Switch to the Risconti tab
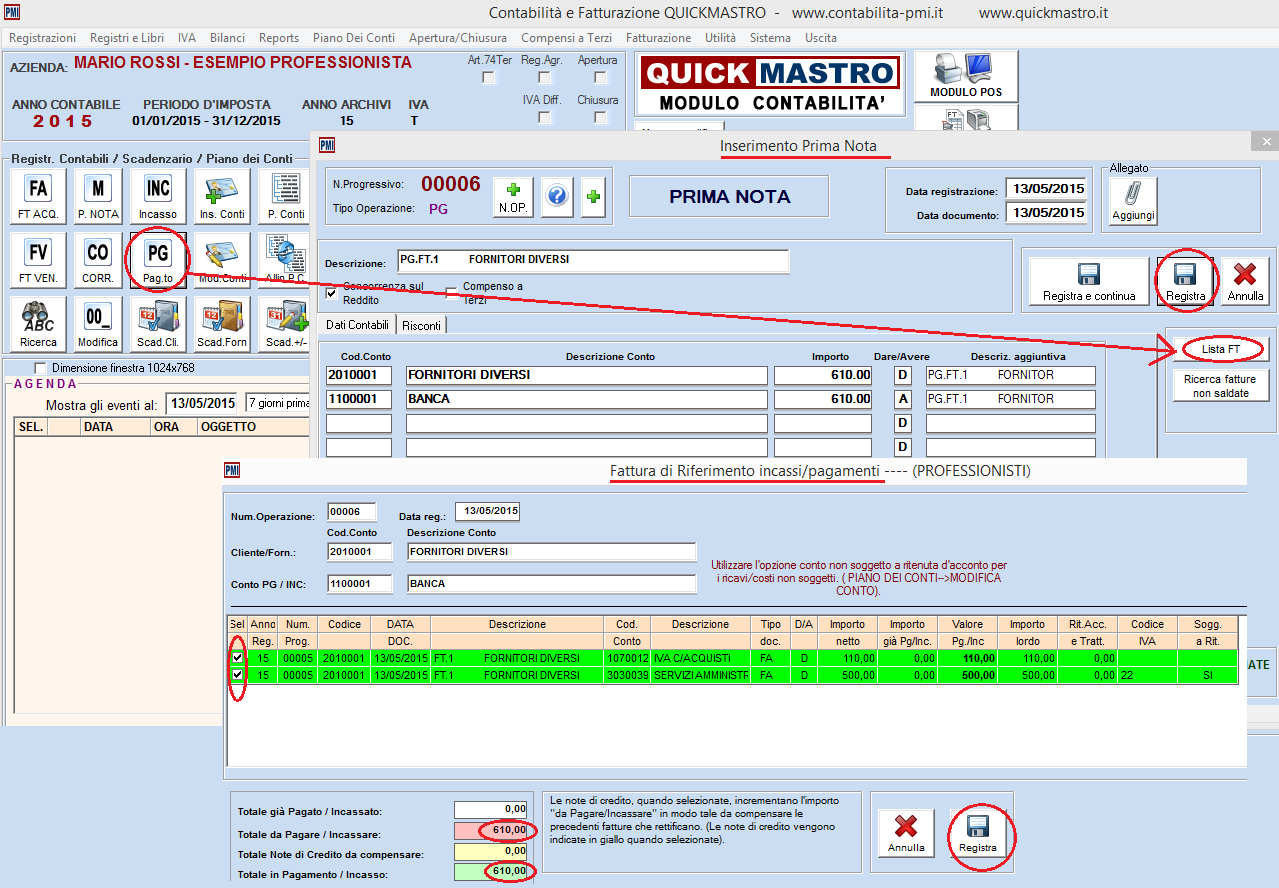Image resolution: width=1279 pixels, height=888 pixels. (422, 325)
